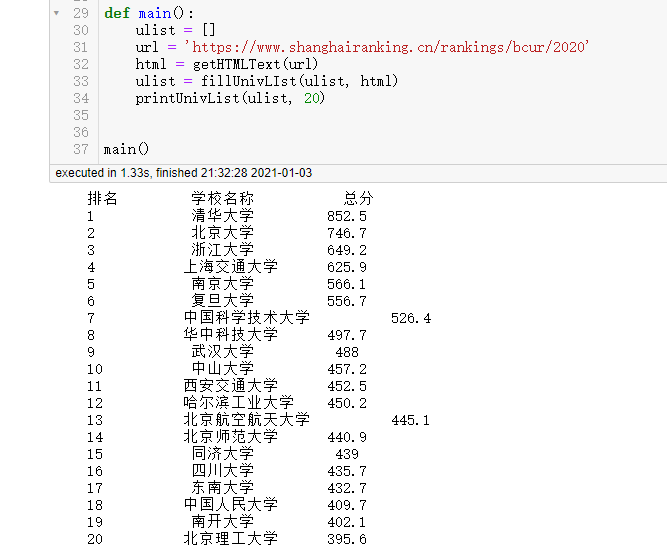667x559 pixels.
Task: Click 'ulist = []' code line
Action: point(176,30)
